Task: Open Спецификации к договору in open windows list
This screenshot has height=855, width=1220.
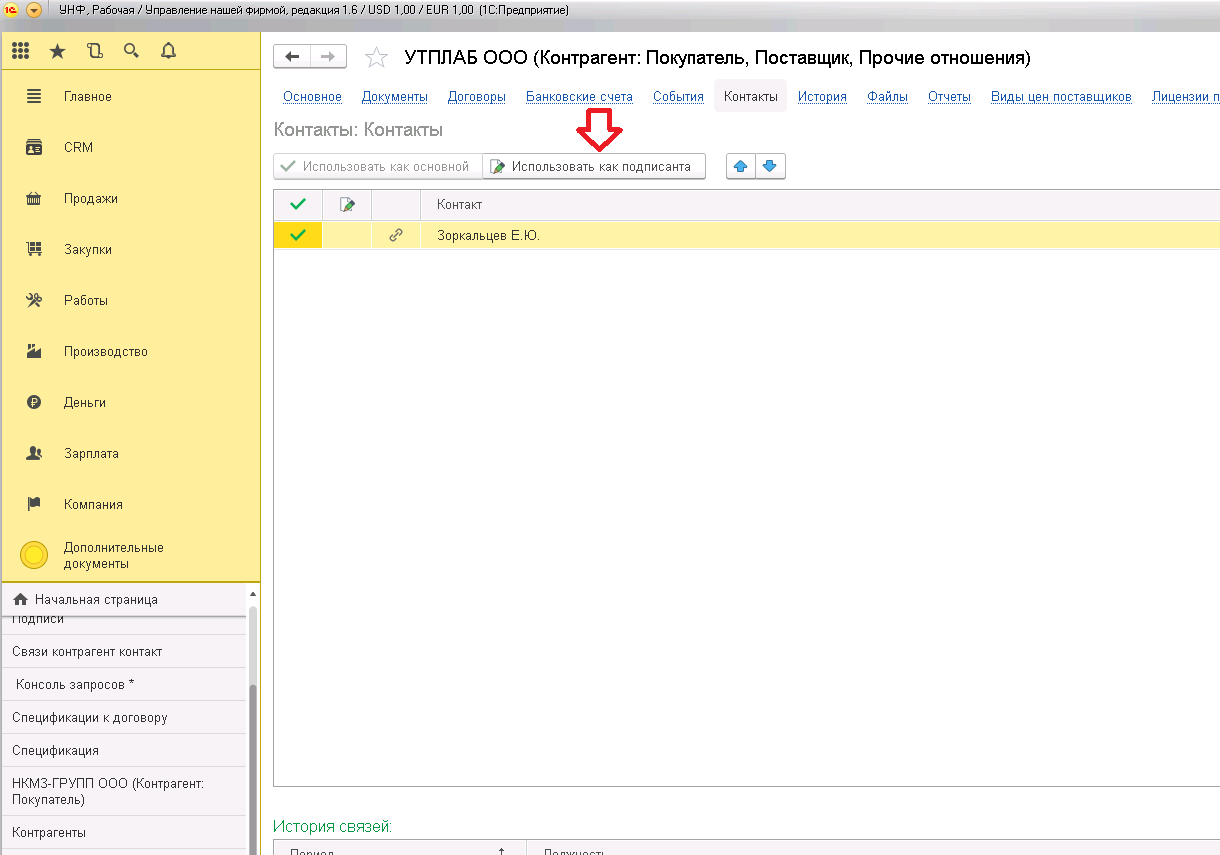Action: (90, 718)
